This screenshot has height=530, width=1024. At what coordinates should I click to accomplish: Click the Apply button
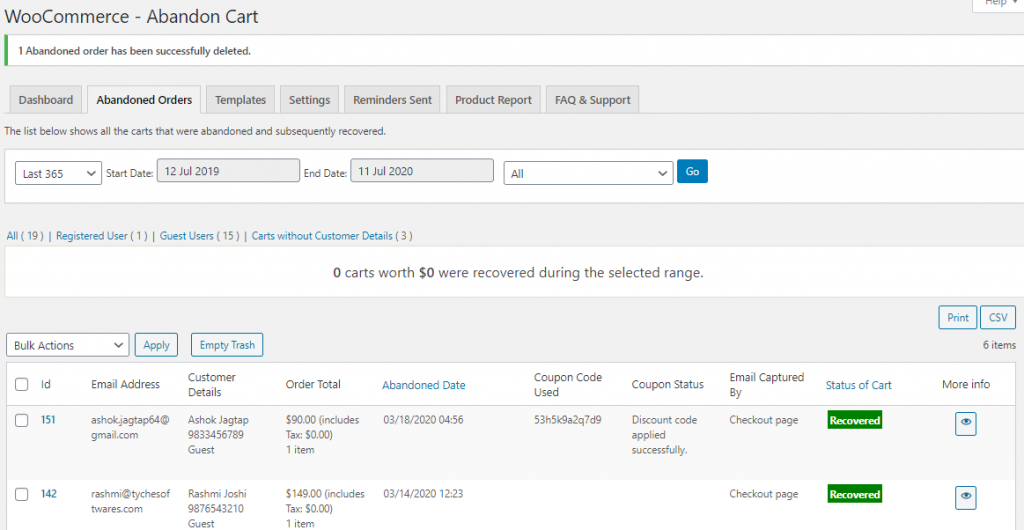click(156, 345)
